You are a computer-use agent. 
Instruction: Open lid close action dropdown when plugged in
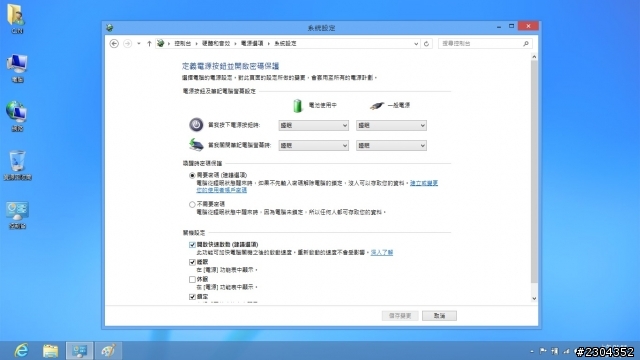[391, 145]
